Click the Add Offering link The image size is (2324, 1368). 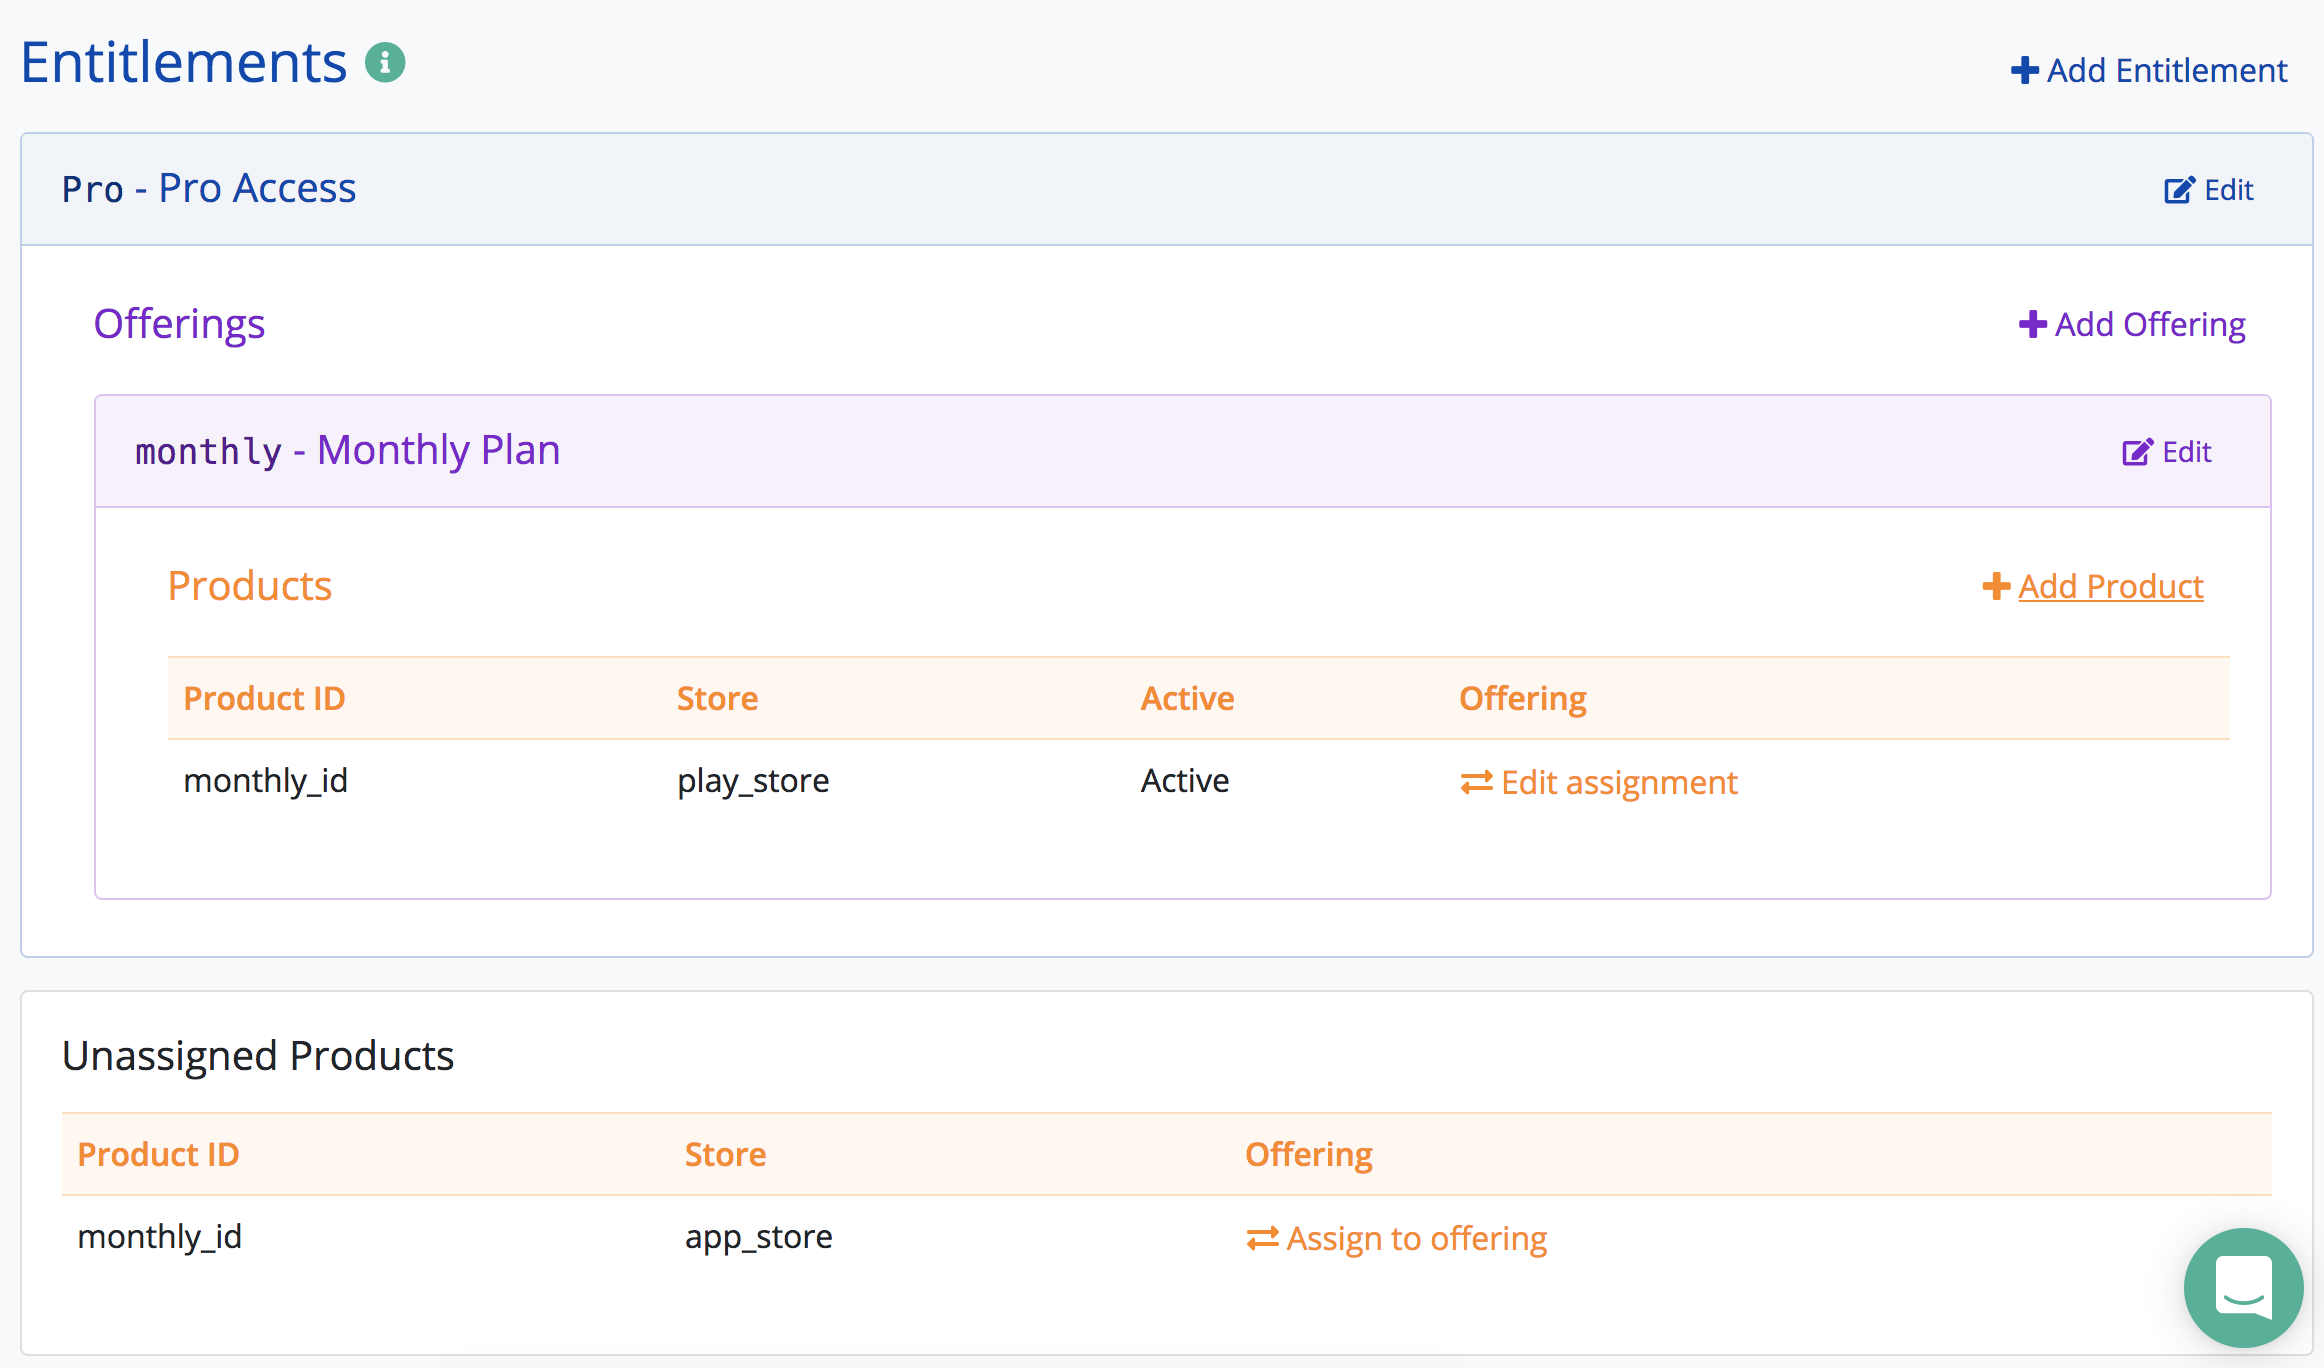[2150, 324]
